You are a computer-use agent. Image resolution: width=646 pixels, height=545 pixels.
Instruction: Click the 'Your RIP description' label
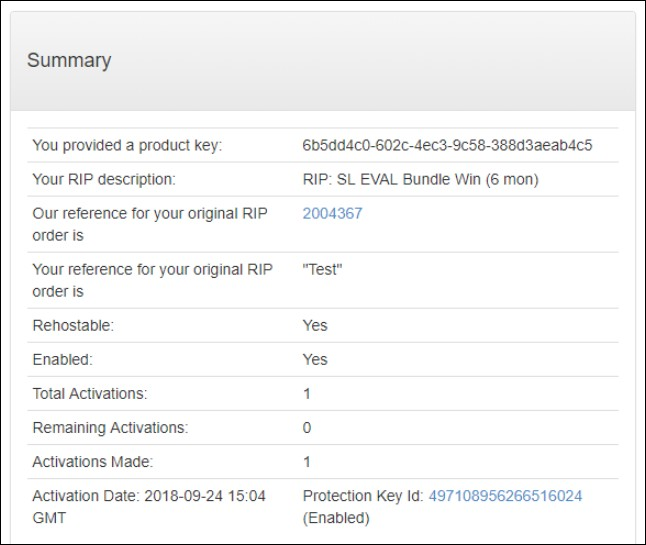click(104, 180)
